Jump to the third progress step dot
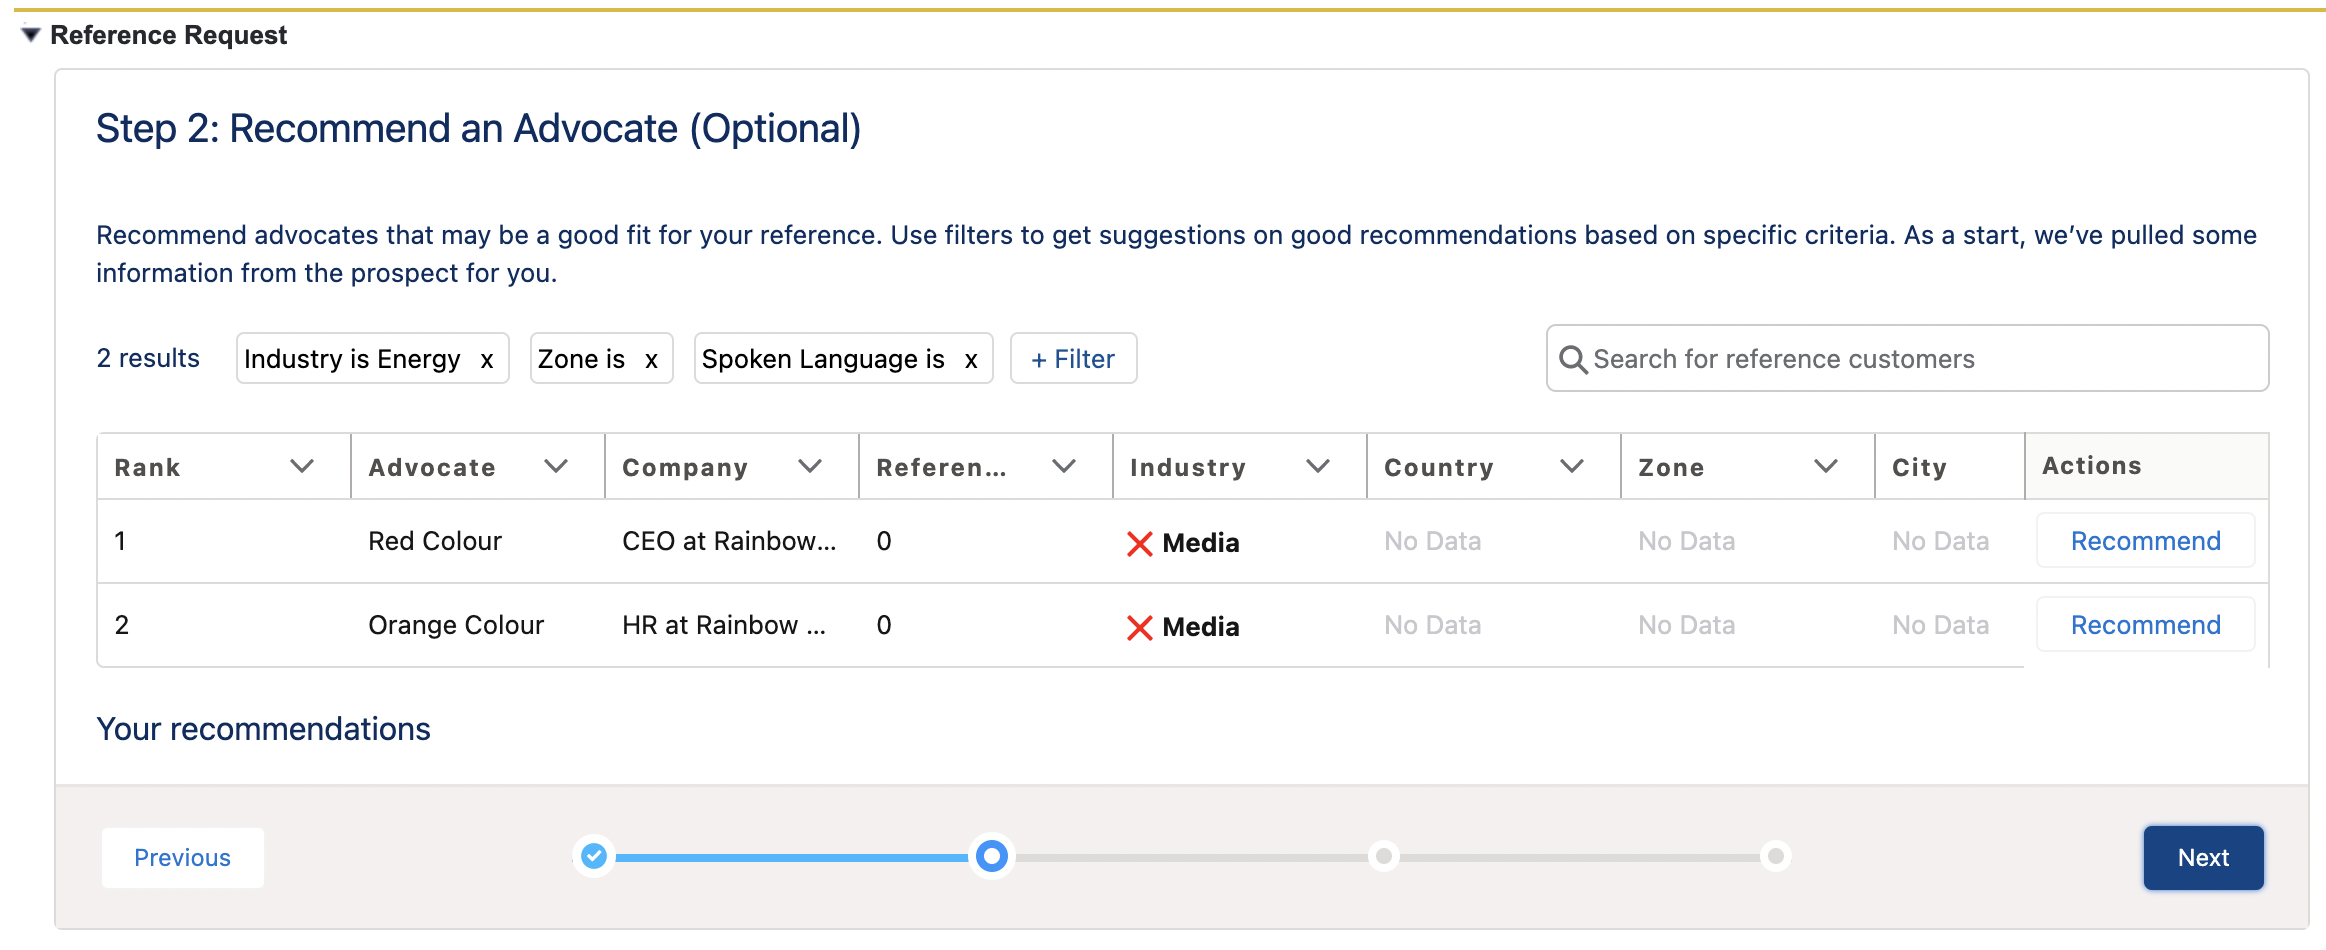This screenshot has height=950, width=2326. pos(1384,856)
